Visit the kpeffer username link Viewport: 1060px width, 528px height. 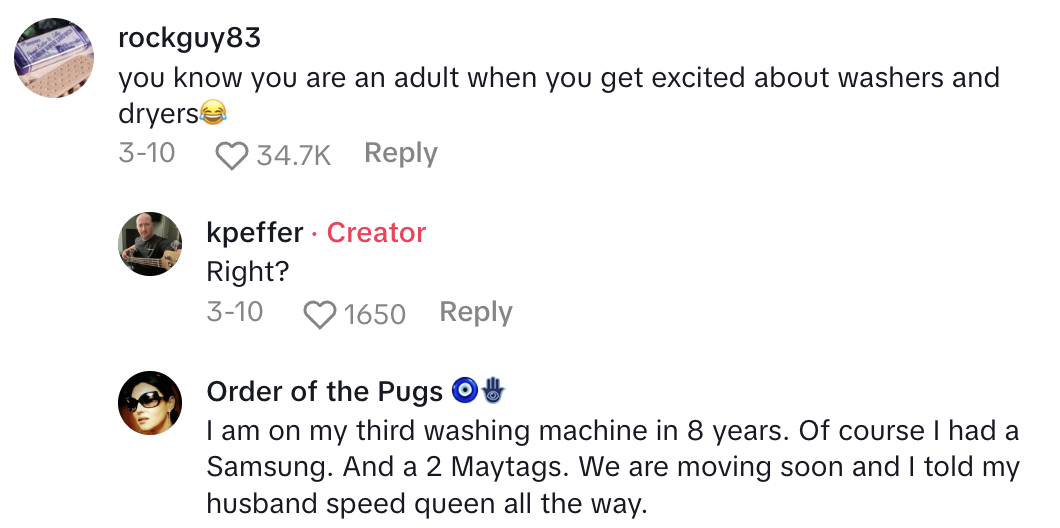pyautogui.click(x=254, y=232)
